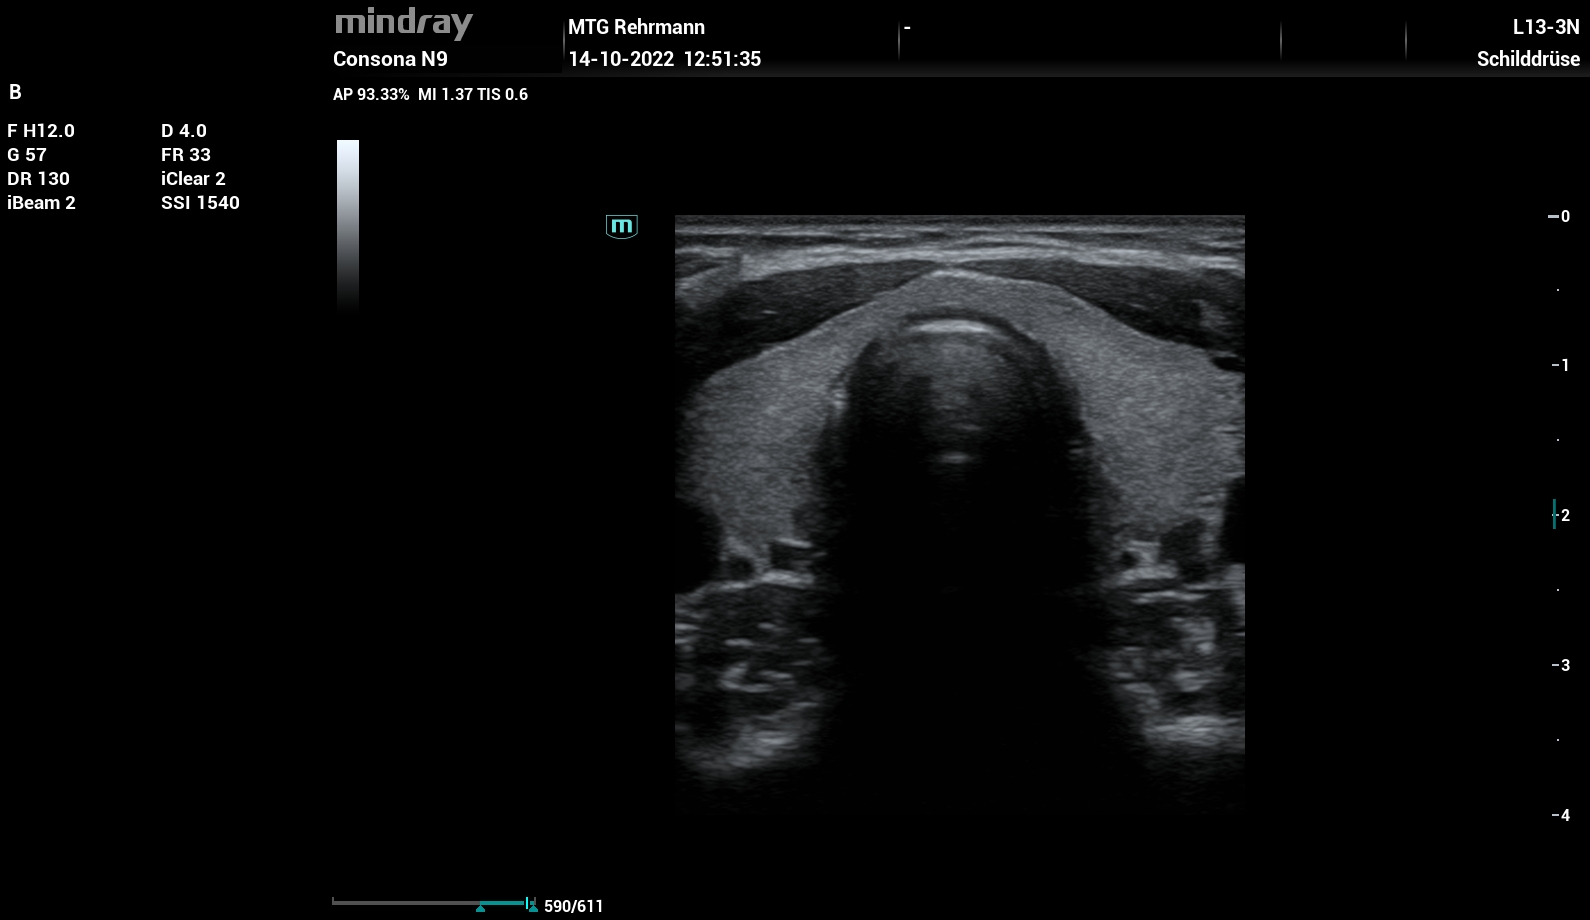Viewport: 1590px width, 920px height.
Task: Click the depth parameter D 4.0
Action: click(x=184, y=131)
